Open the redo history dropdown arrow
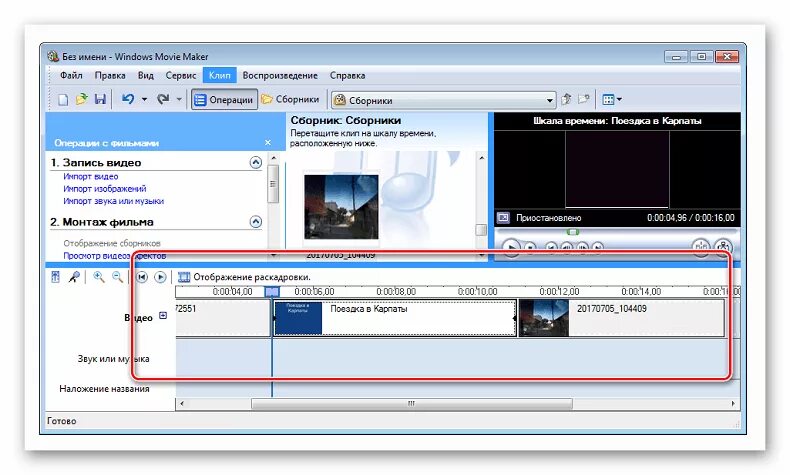Image resolution: width=790 pixels, height=475 pixels. 179,100
